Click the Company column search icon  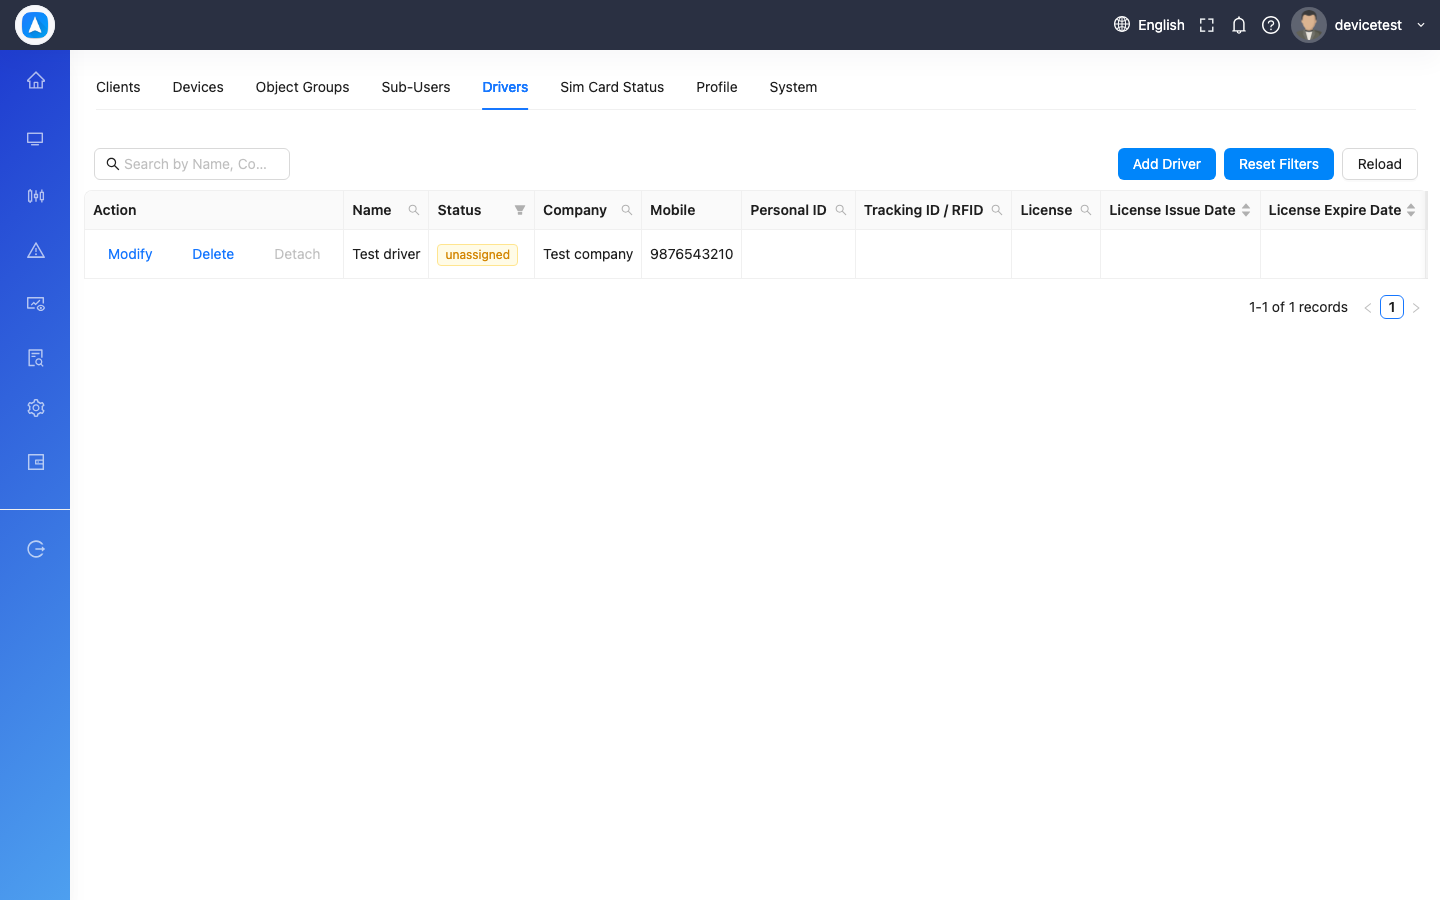627,210
